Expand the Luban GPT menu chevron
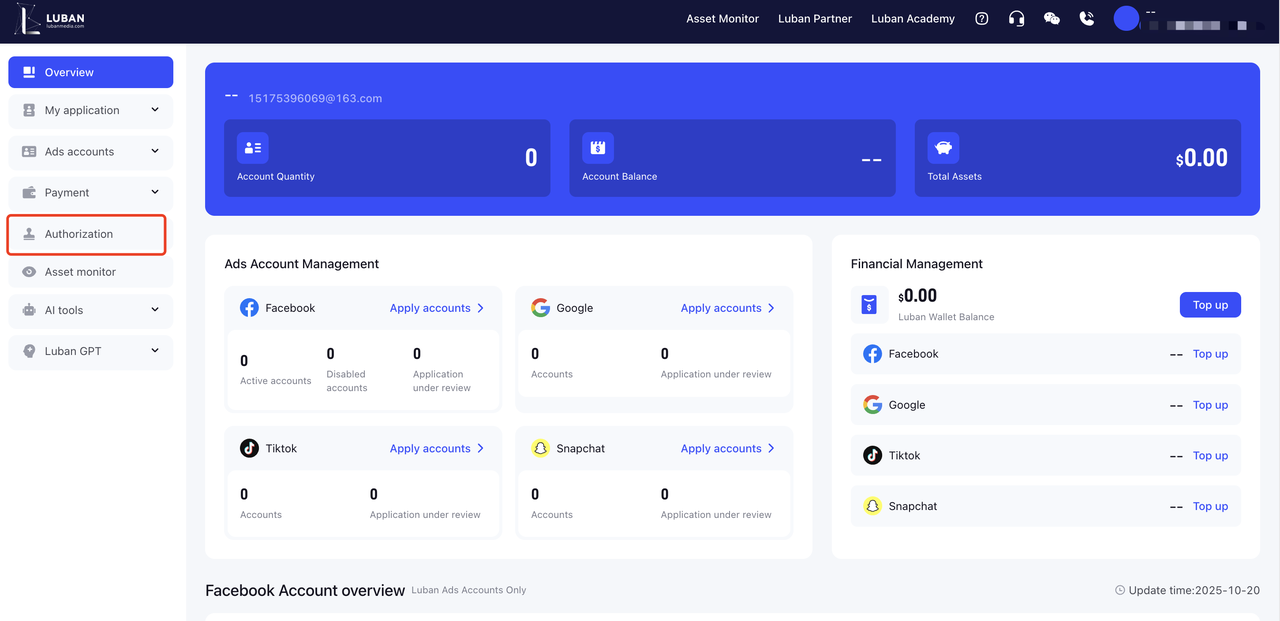 155,351
